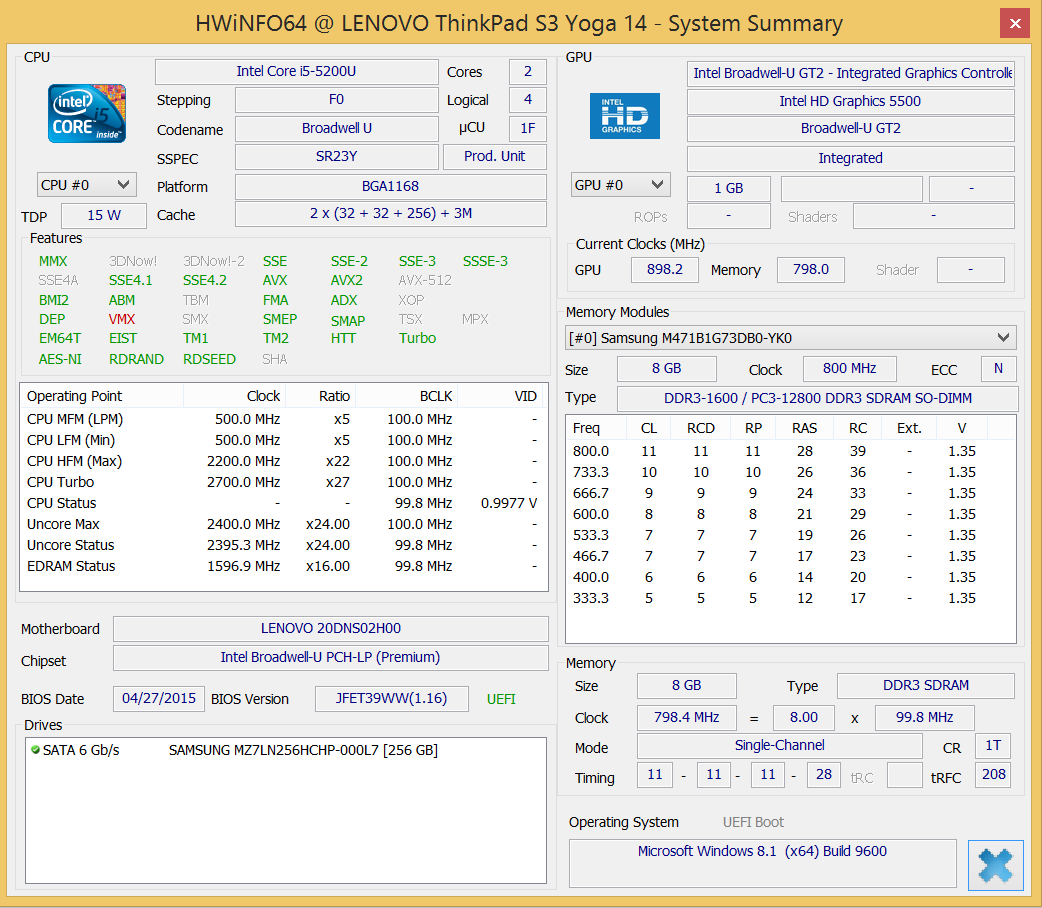This screenshot has height=908, width=1042.
Task: Click the Intel HD Graphics logo
Action: pyautogui.click(x=625, y=116)
